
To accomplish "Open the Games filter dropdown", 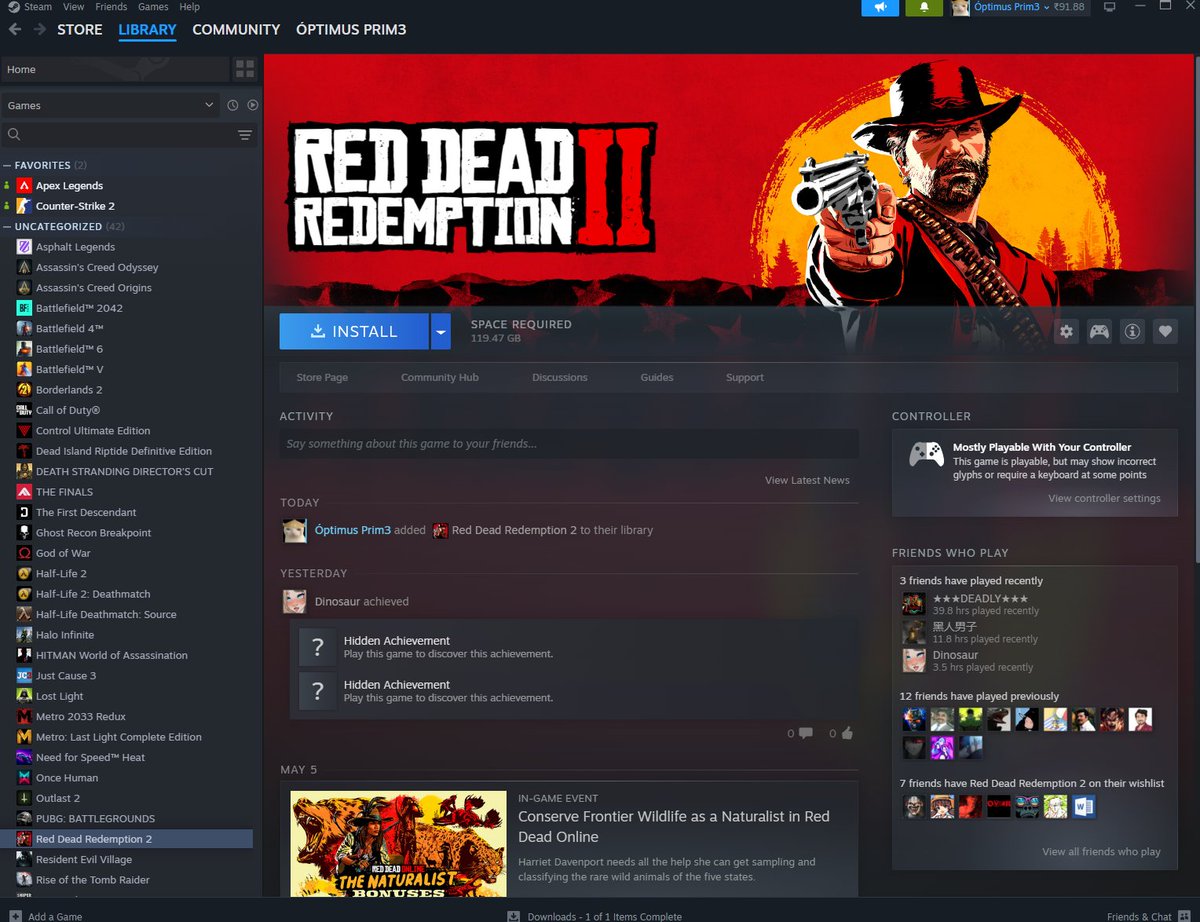I will pyautogui.click(x=110, y=105).
